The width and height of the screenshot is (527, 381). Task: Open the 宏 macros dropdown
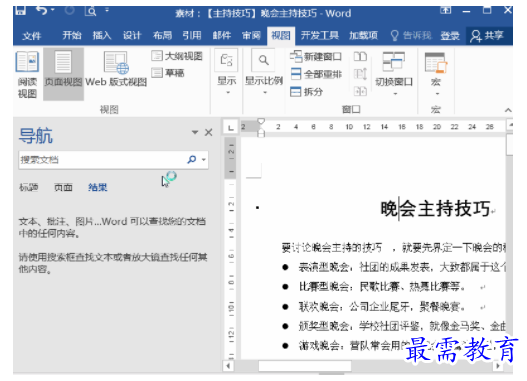coord(436,73)
